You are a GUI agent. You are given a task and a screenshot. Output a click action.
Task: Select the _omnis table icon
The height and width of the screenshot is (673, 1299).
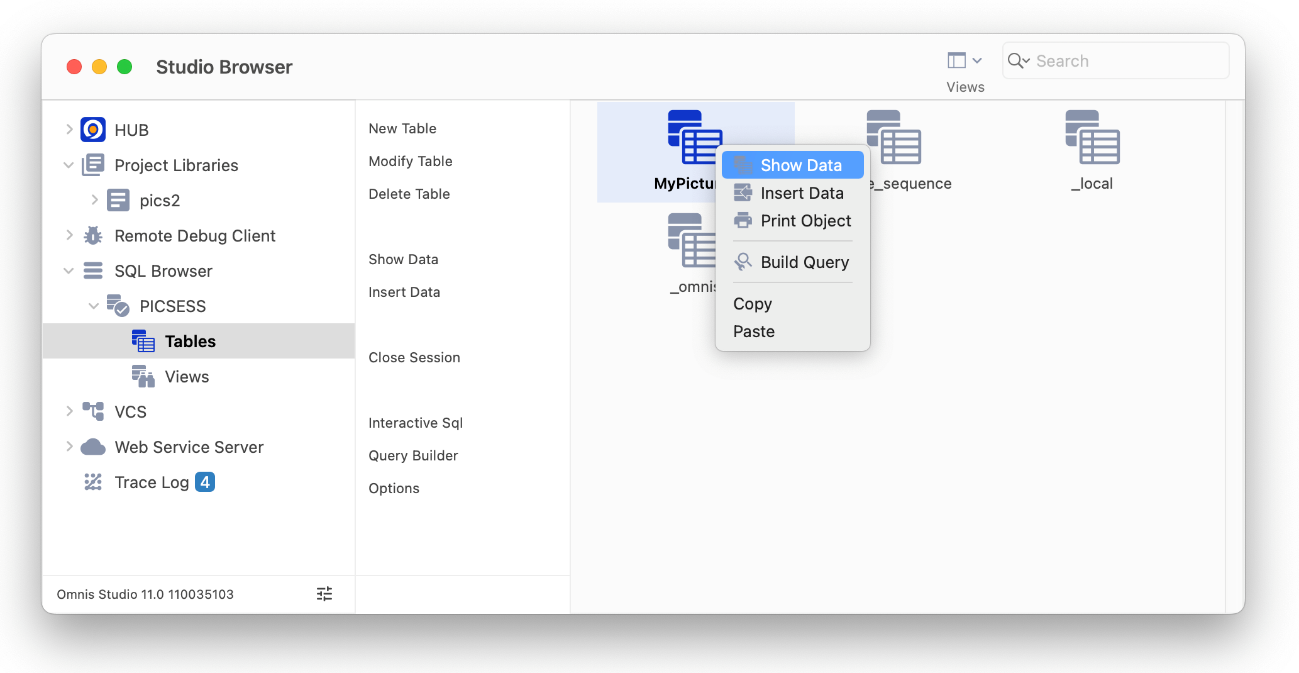pyautogui.click(x=692, y=241)
